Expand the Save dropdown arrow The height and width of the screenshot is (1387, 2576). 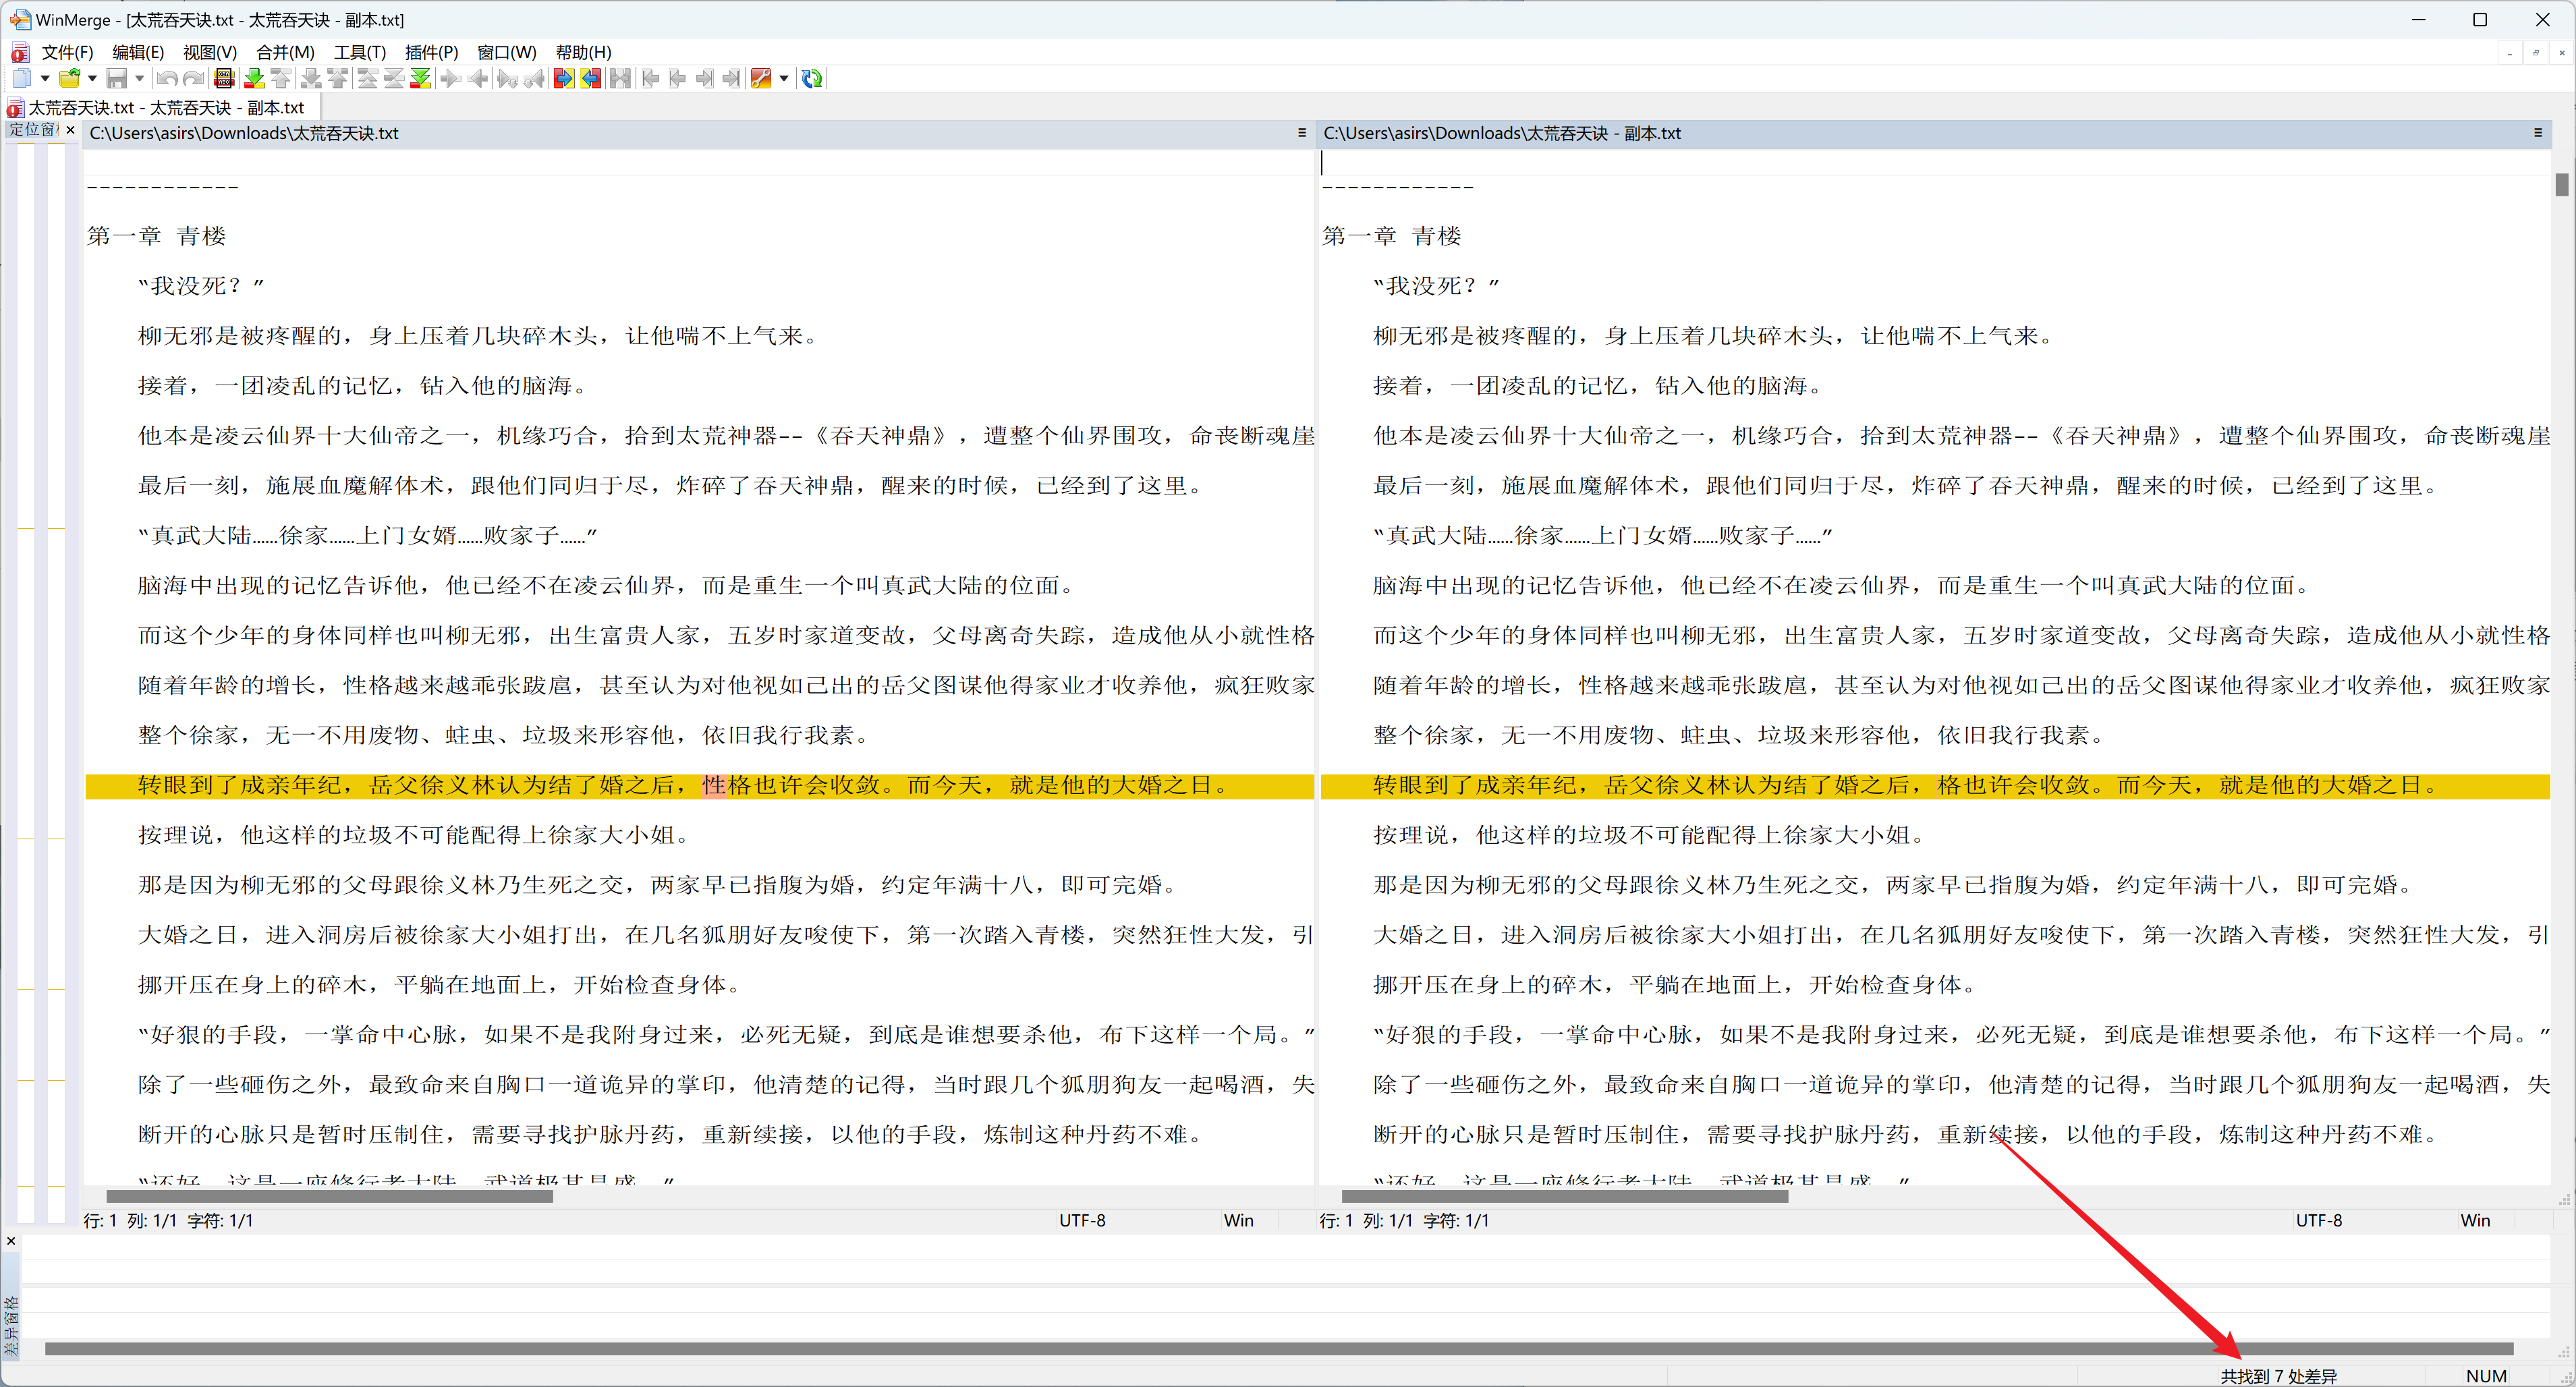coord(140,78)
